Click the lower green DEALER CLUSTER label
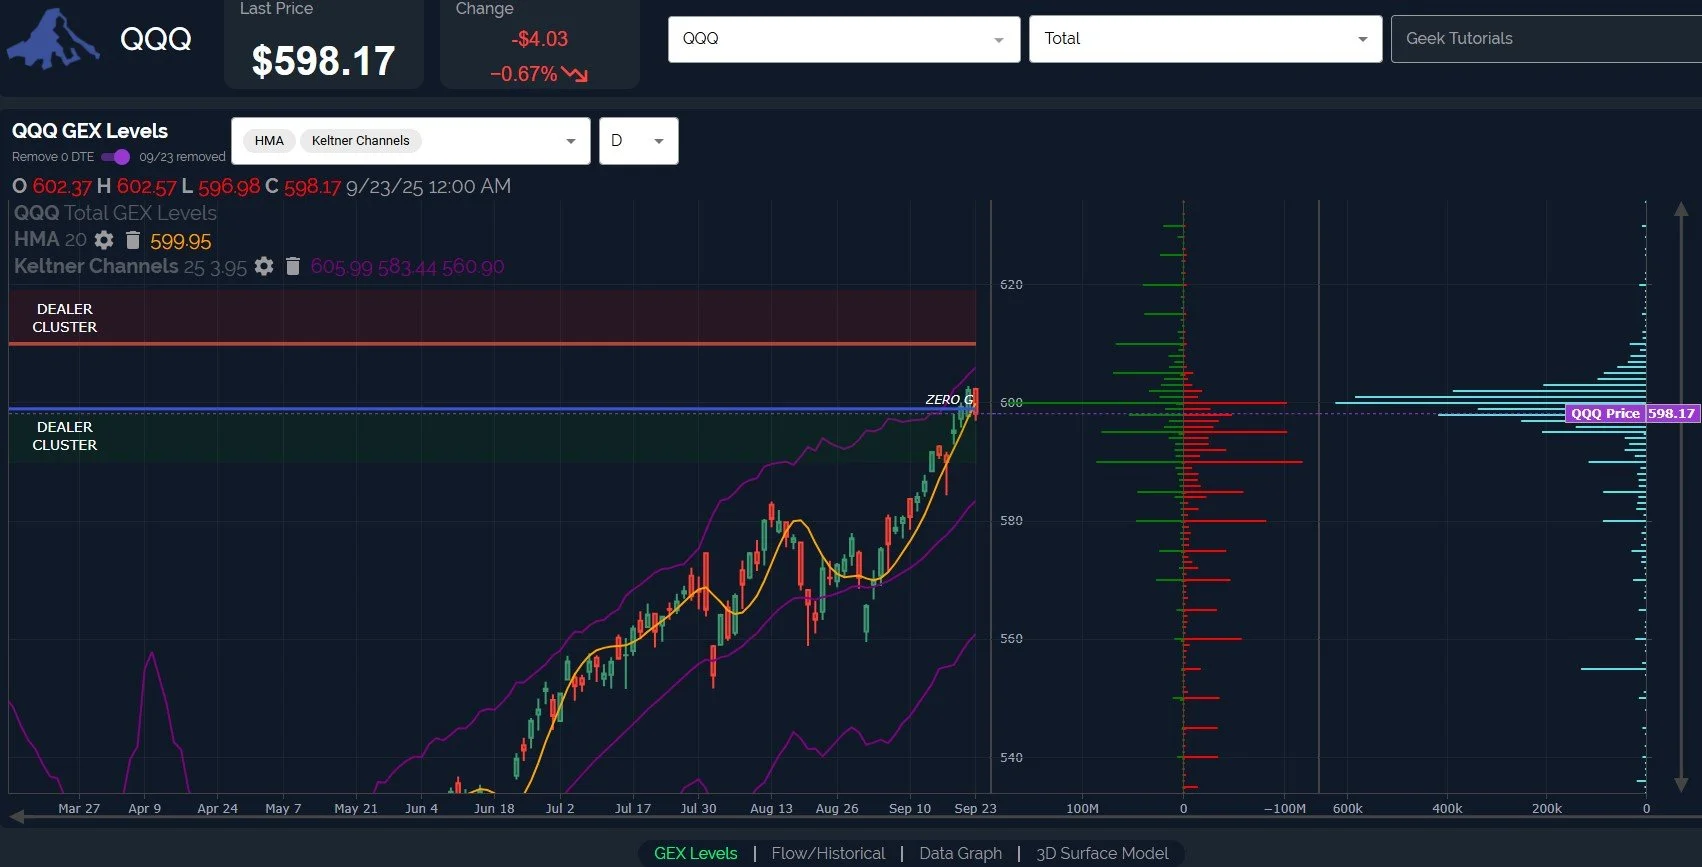 (65, 436)
